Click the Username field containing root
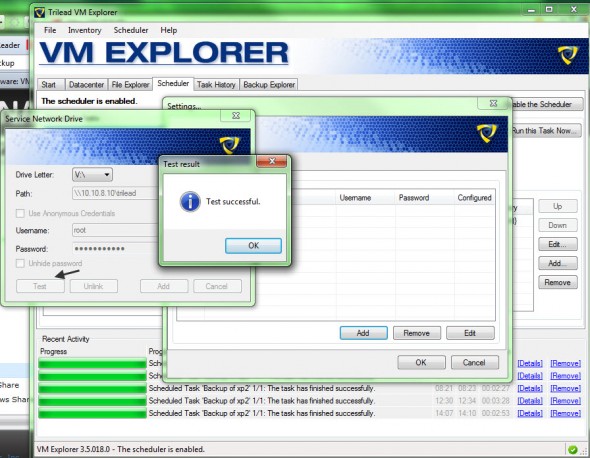This screenshot has width=590, height=458. (x=115, y=230)
